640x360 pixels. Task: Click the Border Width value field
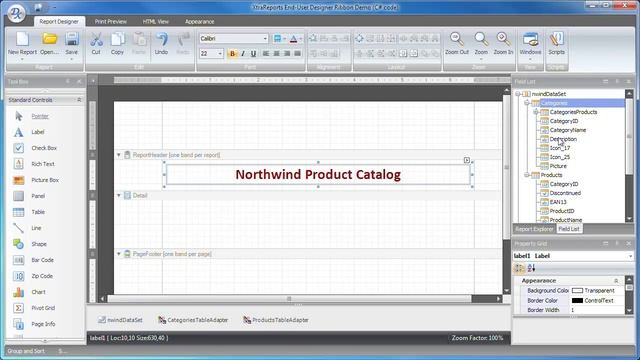tap(597, 310)
